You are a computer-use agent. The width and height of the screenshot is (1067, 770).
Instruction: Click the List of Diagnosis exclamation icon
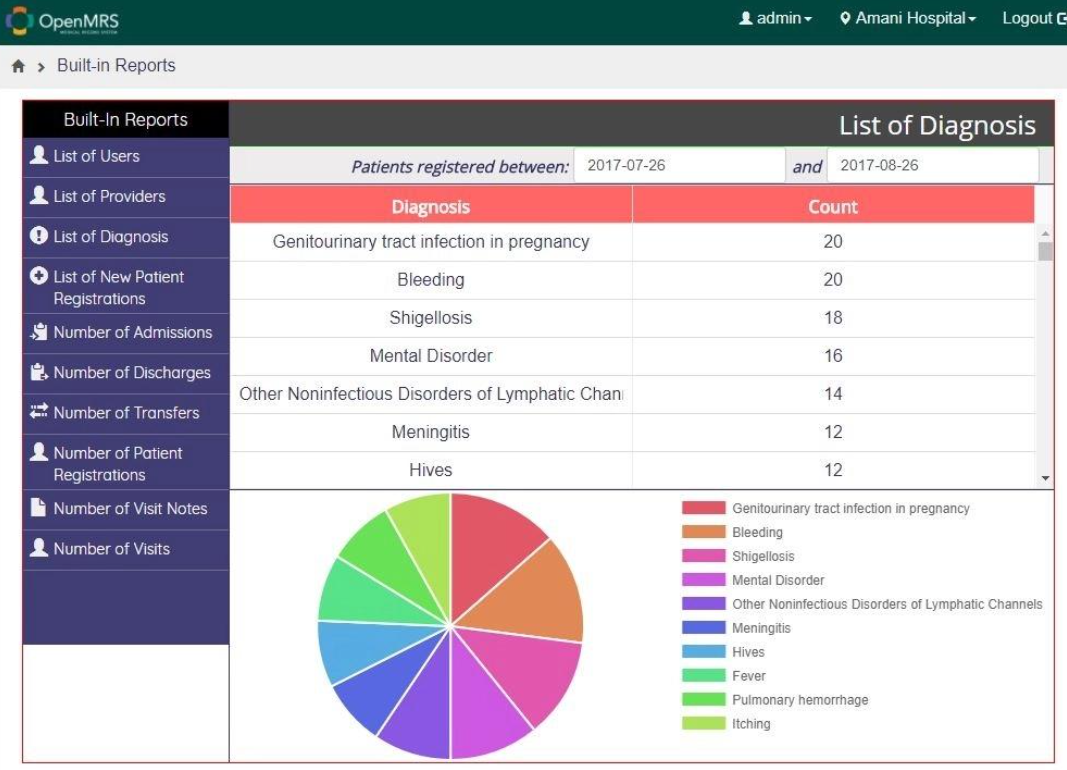pyautogui.click(x=39, y=235)
